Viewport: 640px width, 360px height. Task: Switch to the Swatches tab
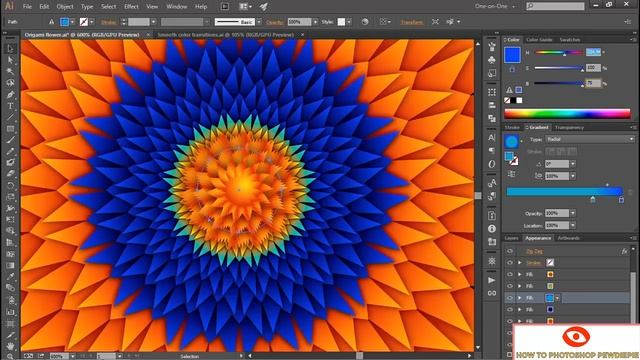pyautogui.click(x=569, y=40)
